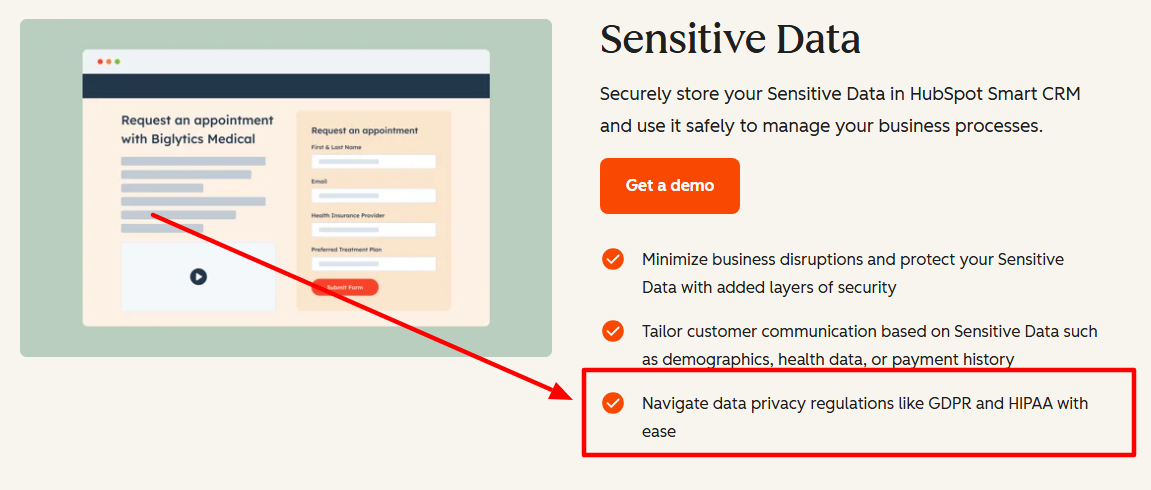1151x490 pixels.
Task: Click the "Sensitive Data" heading
Action: [x=730, y=39]
